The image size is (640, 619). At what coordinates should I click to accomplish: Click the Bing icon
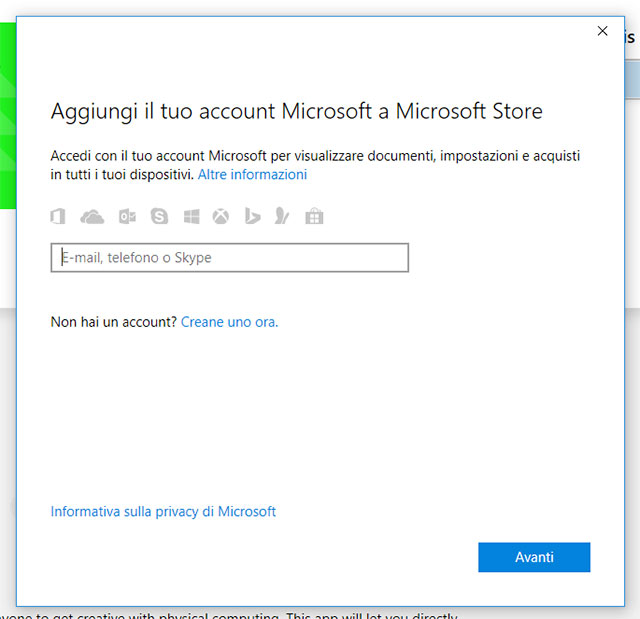point(252,216)
